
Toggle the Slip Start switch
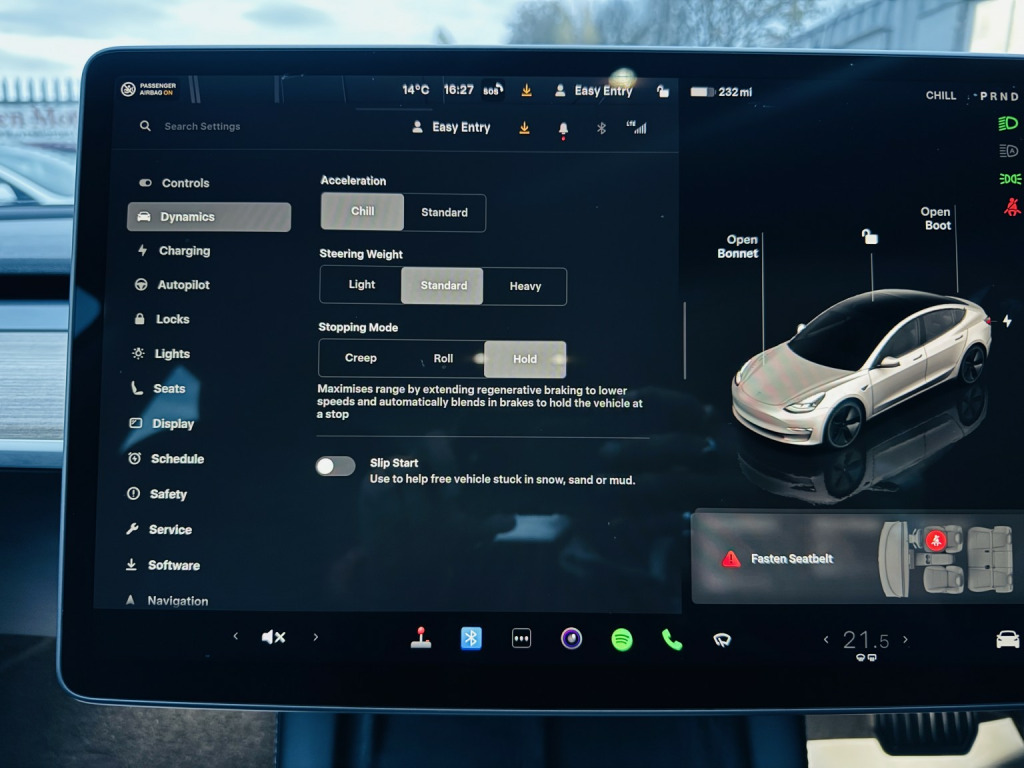(336, 466)
